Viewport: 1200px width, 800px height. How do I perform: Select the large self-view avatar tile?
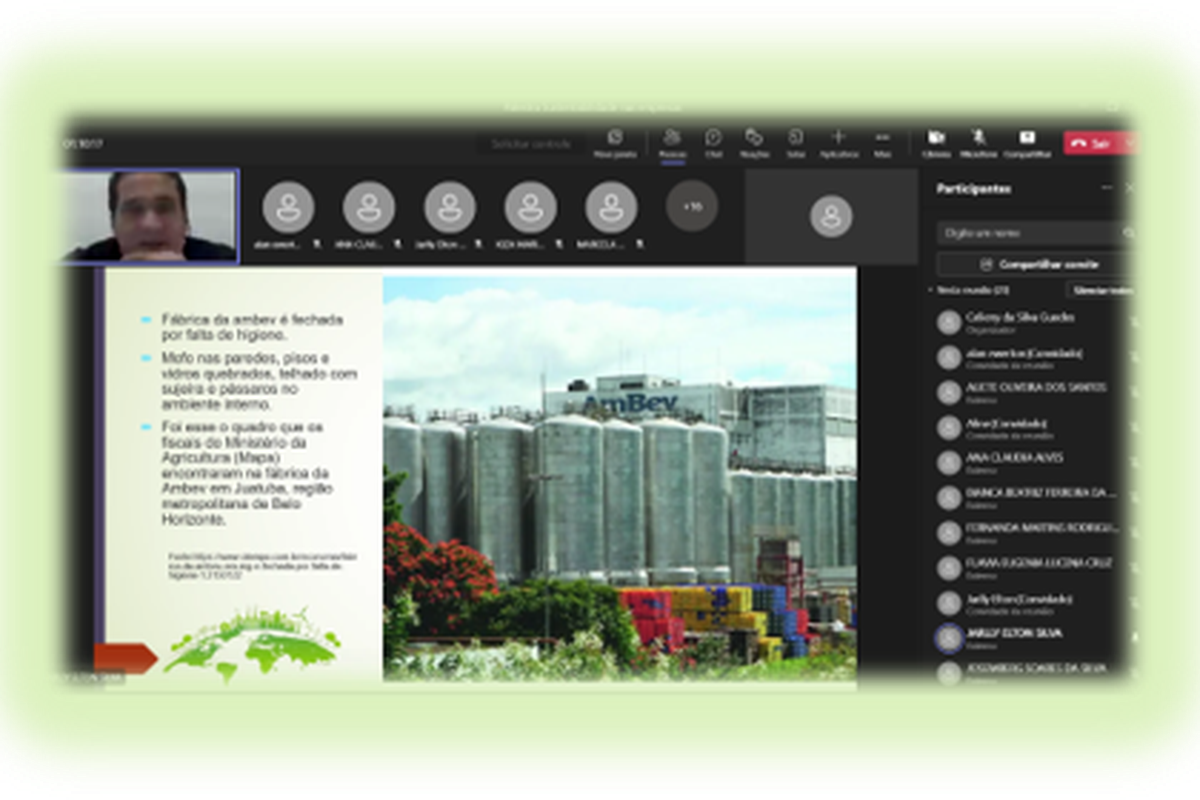[x=831, y=216]
